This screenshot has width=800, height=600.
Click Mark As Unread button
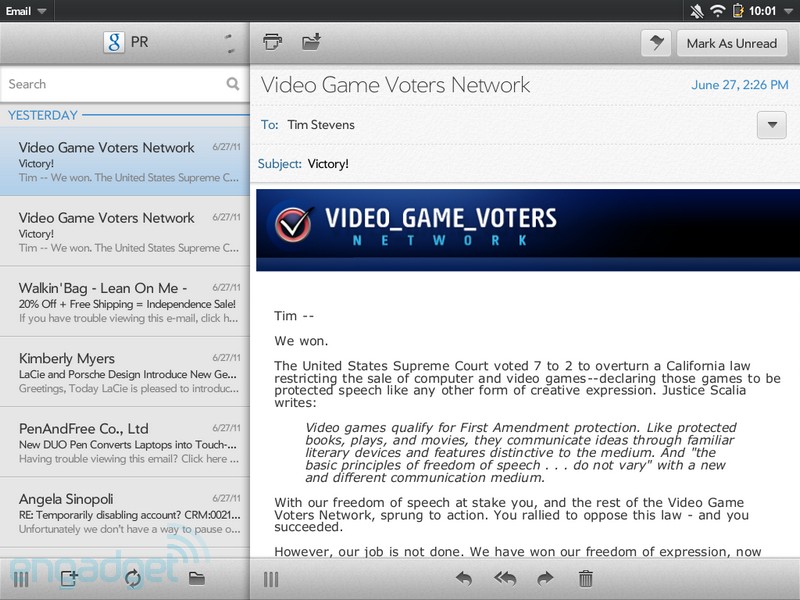click(x=732, y=43)
